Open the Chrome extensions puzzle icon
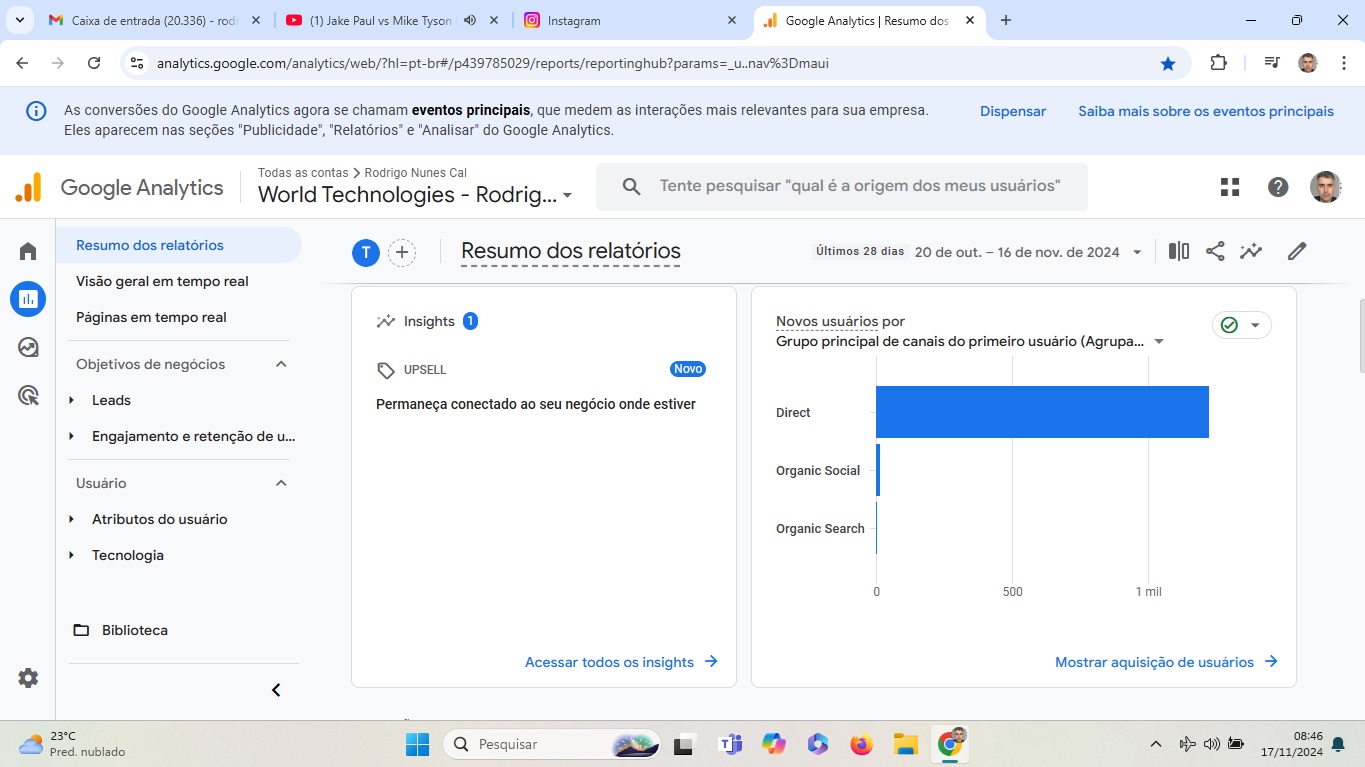 tap(1218, 63)
